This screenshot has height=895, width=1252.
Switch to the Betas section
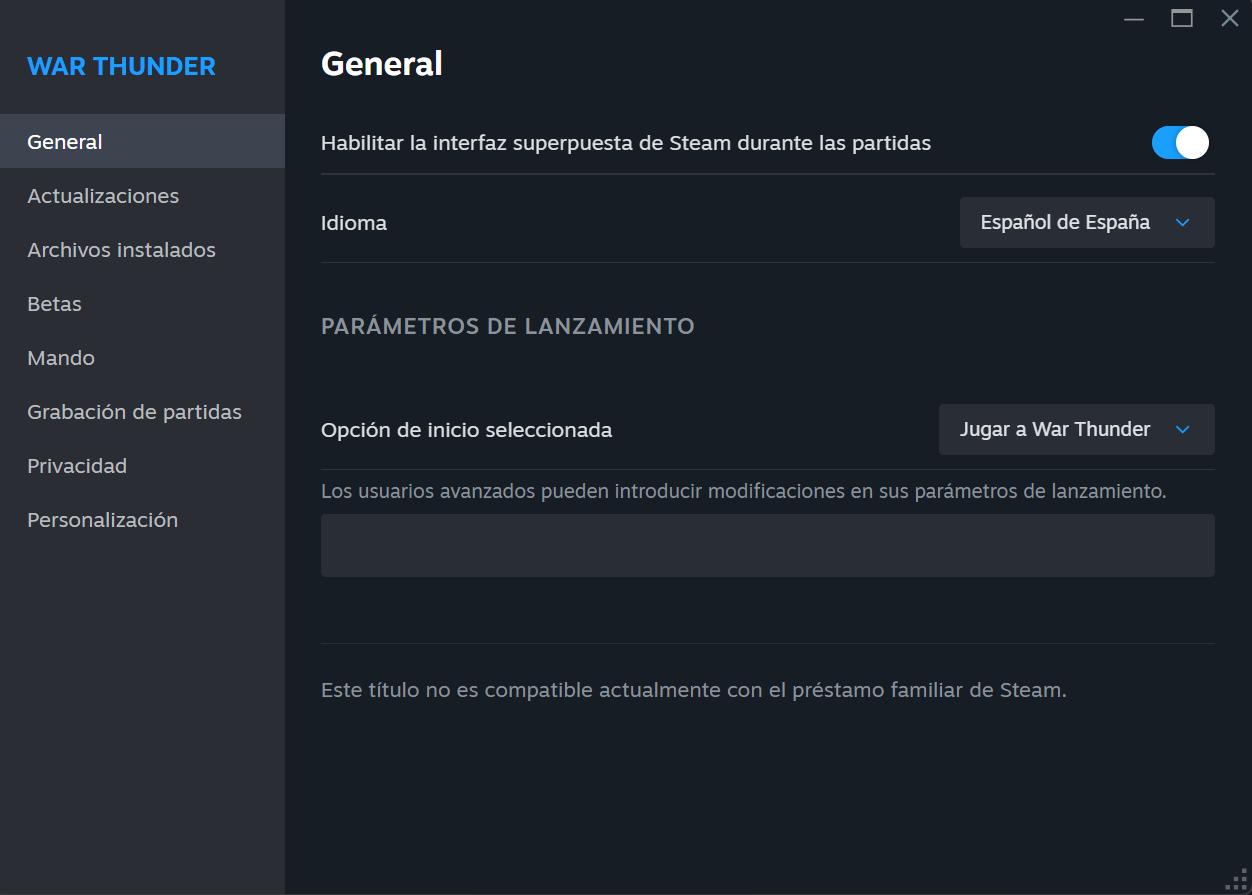click(x=54, y=304)
